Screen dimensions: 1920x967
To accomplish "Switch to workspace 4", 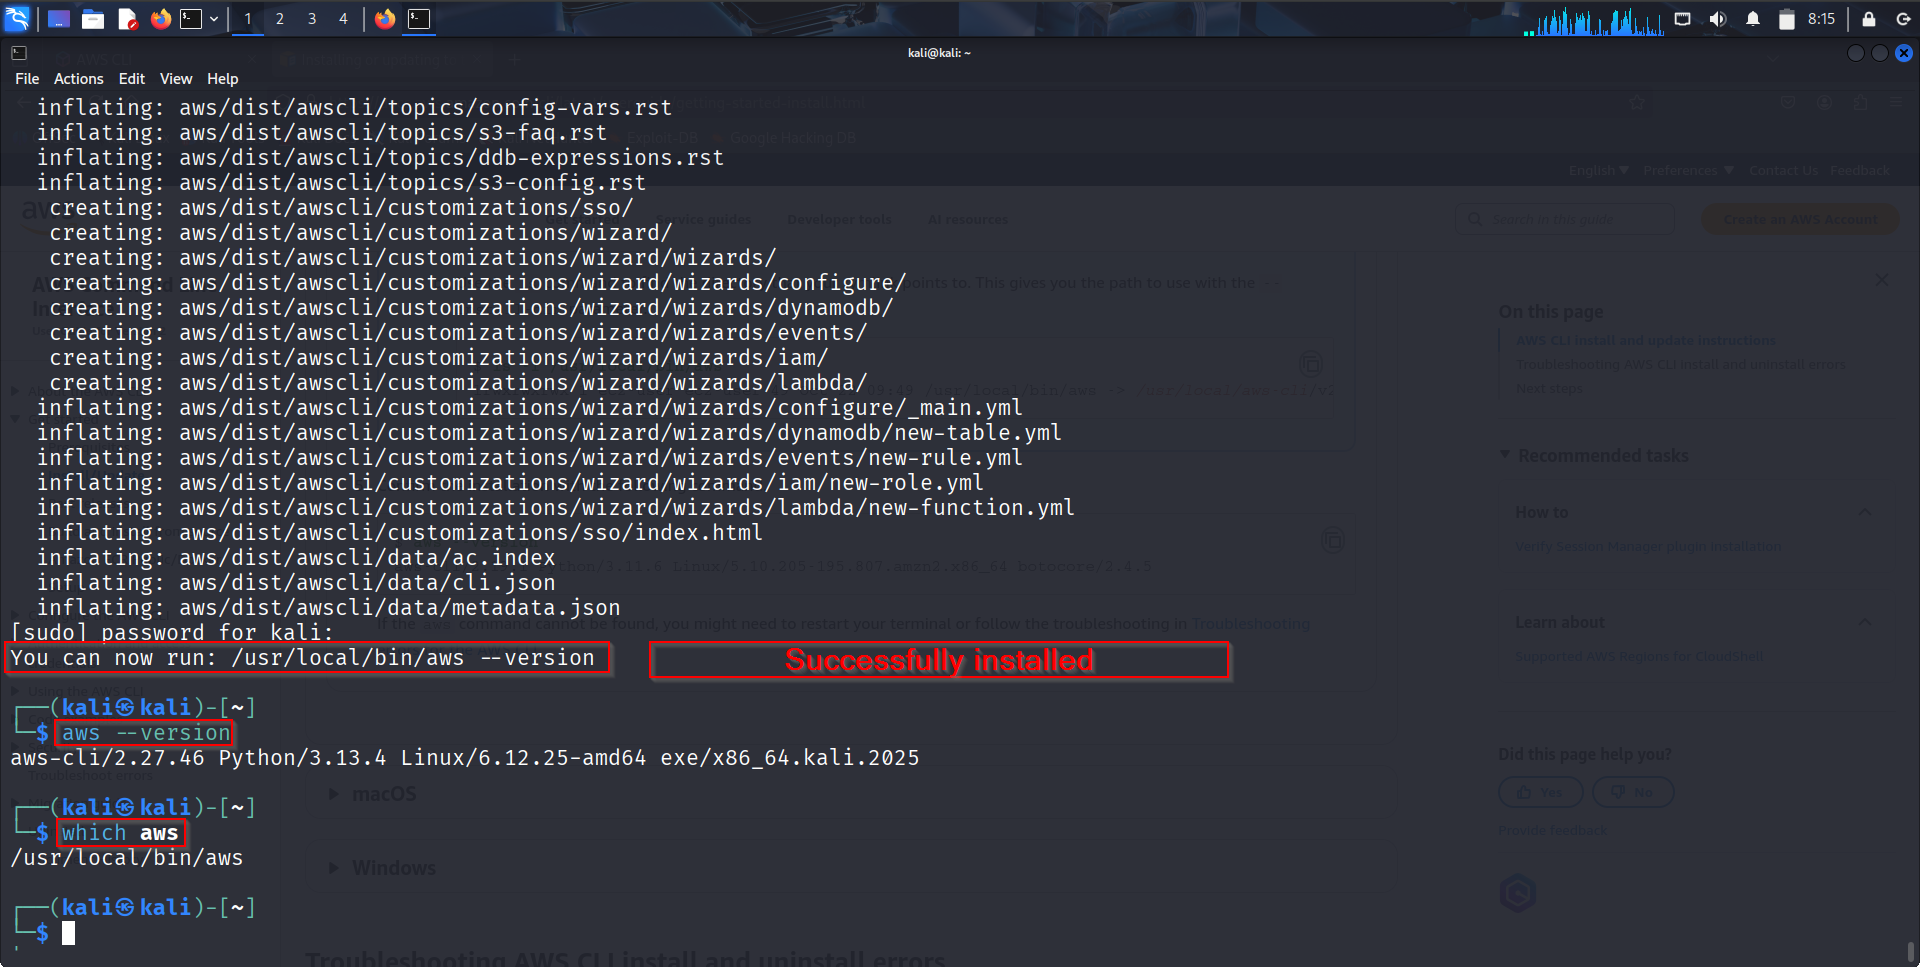I will pyautogui.click(x=343, y=19).
